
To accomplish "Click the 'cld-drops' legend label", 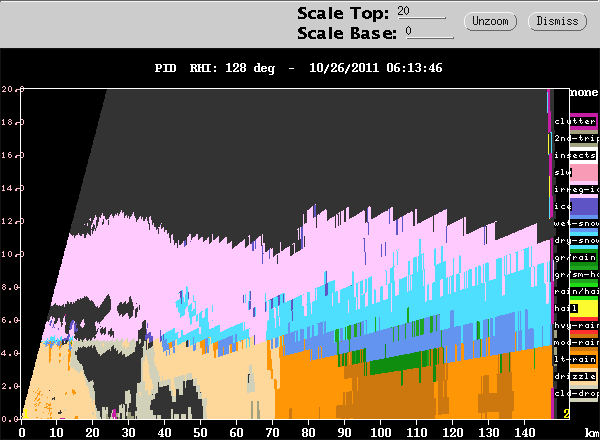I will tap(576, 393).
